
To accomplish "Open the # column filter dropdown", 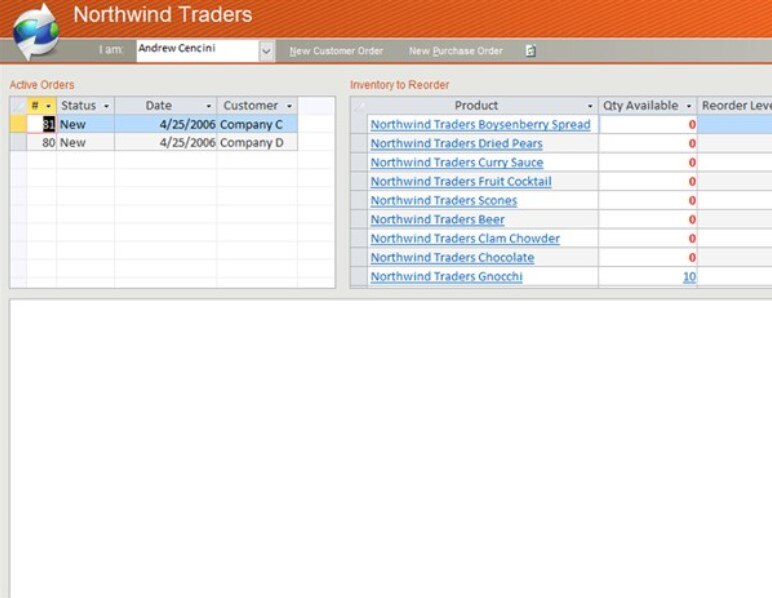I will (x=48, y=106).
